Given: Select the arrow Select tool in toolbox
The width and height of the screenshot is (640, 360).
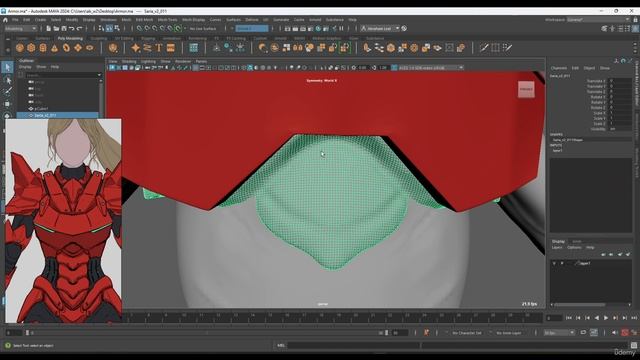Looking at the screenshot, I should pos(7,67).
